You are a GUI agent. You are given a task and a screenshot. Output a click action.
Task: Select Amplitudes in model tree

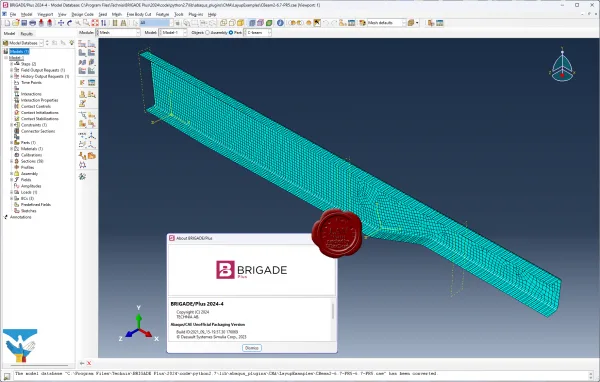[x=31, y=186]
